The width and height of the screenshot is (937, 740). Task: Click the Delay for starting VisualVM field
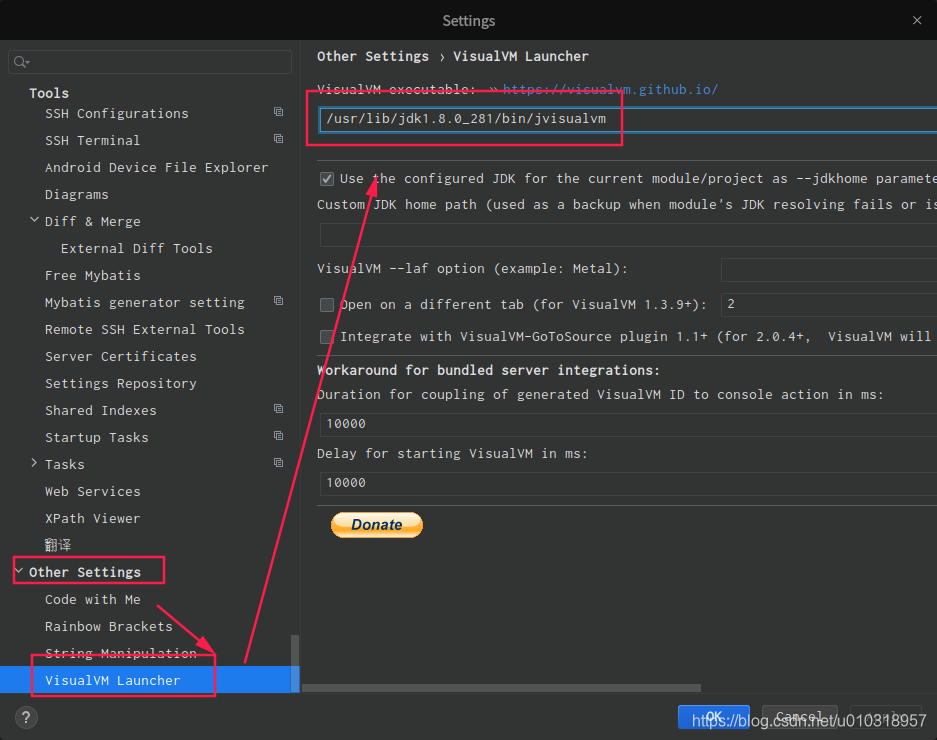click(628, 484)
